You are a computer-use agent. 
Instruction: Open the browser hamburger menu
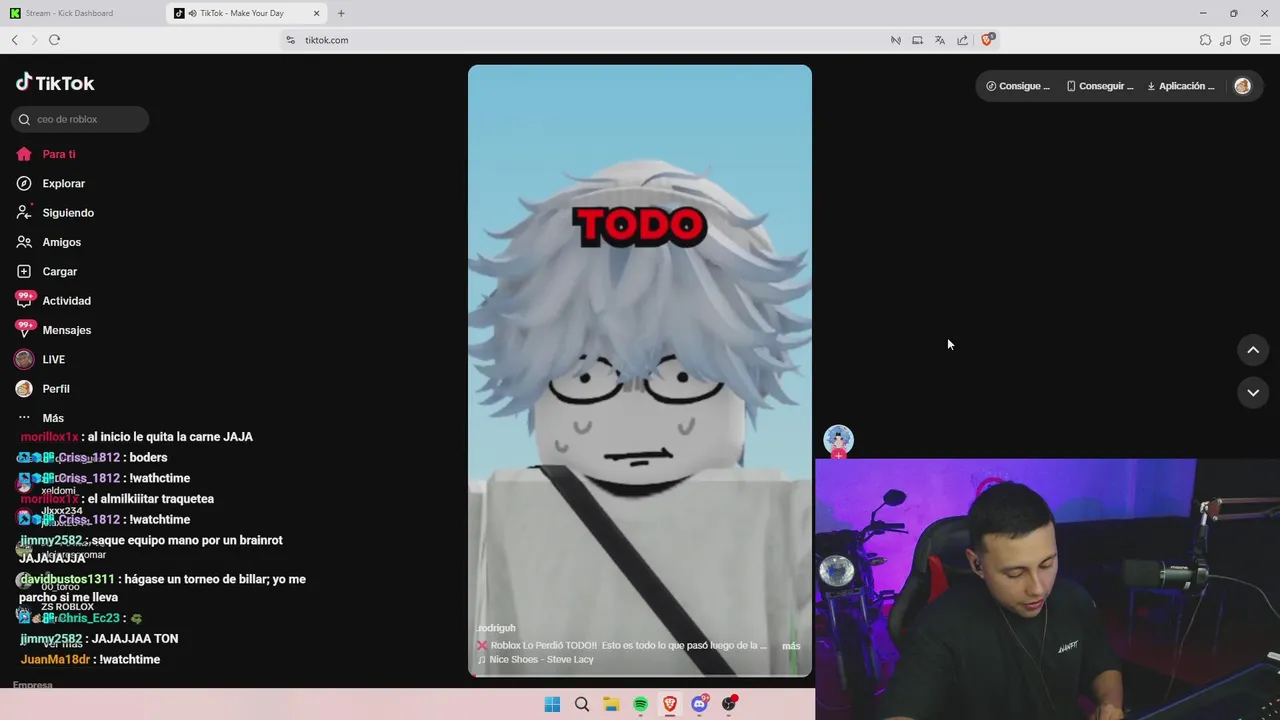coord(1265,40)
